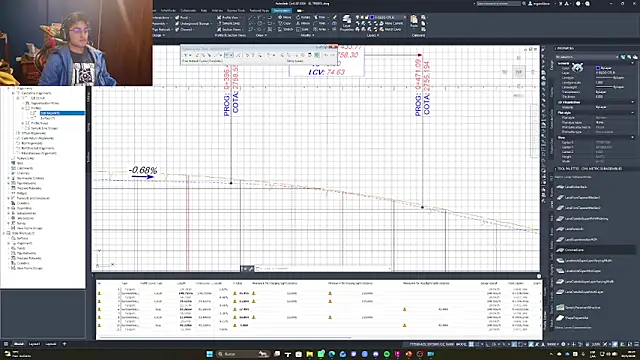Open Spotify from the taskbar
This screenshot has height=360, width=640.
(x=387, y=354)
